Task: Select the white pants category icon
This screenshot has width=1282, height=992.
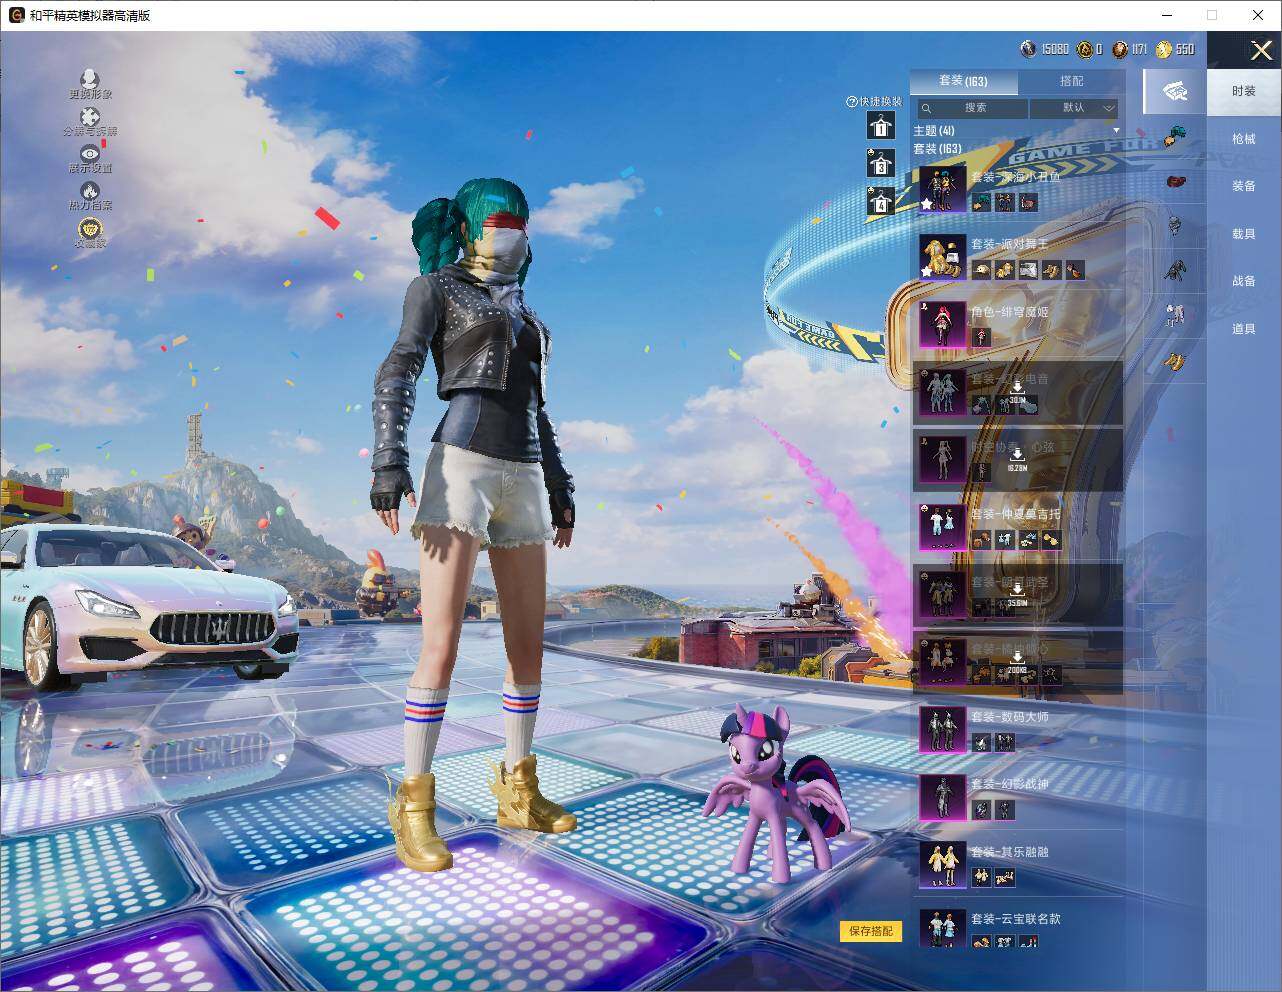Action: [x=1175, y=315]
